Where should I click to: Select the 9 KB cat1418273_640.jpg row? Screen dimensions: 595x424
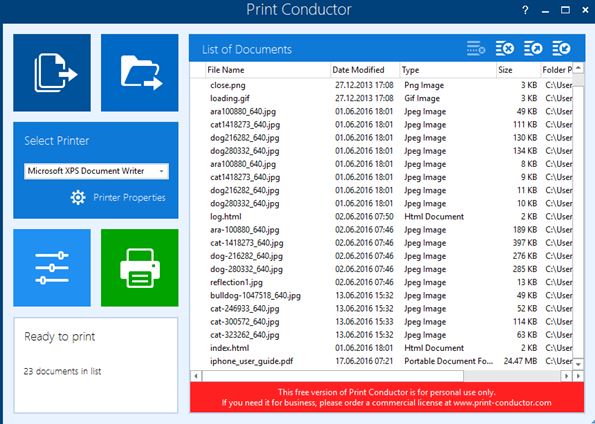381,177
